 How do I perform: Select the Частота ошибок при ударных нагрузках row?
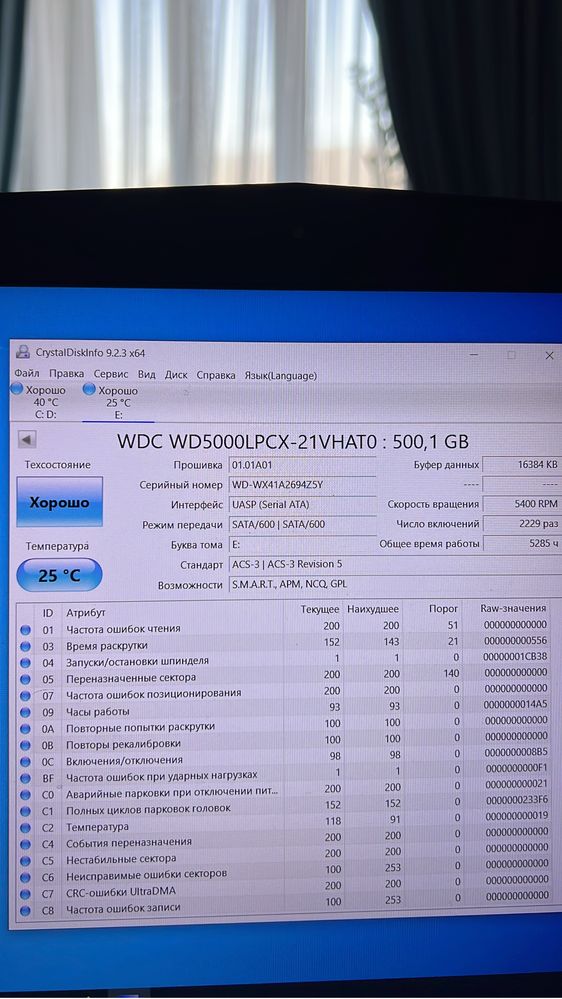(284, 774)
